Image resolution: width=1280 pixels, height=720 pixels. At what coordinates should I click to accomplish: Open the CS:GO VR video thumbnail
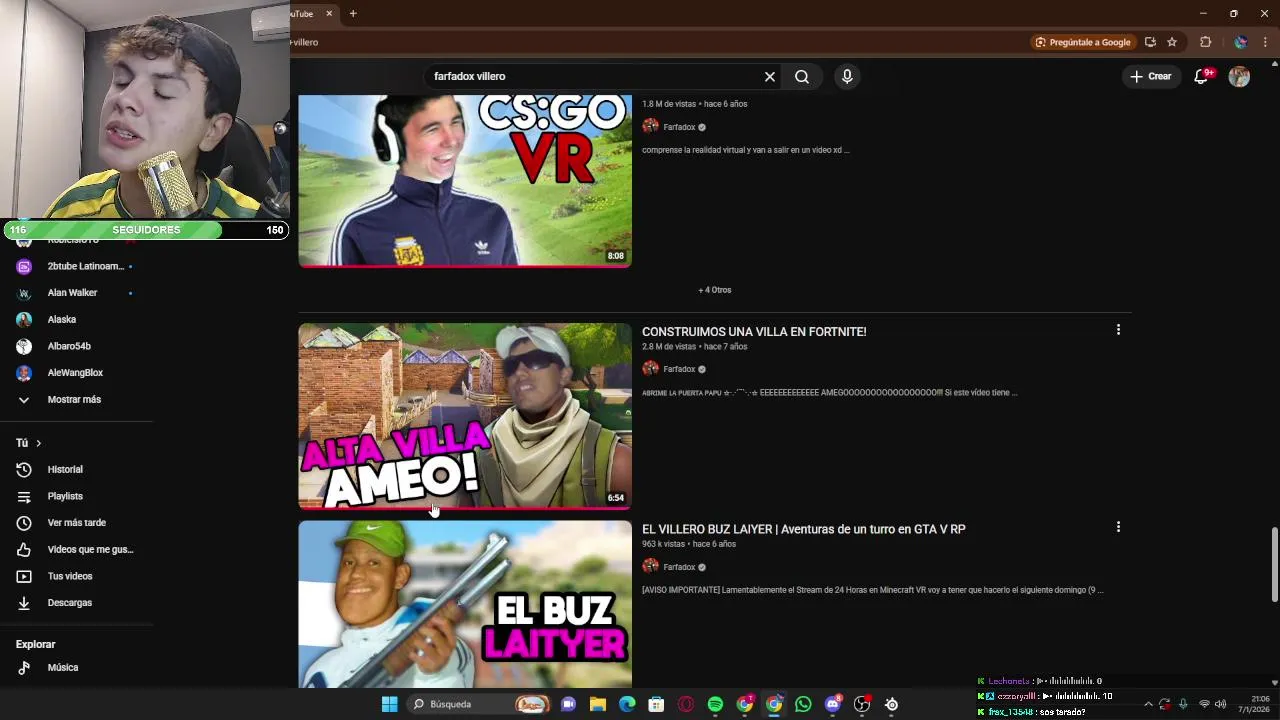(x=465, y=181)
